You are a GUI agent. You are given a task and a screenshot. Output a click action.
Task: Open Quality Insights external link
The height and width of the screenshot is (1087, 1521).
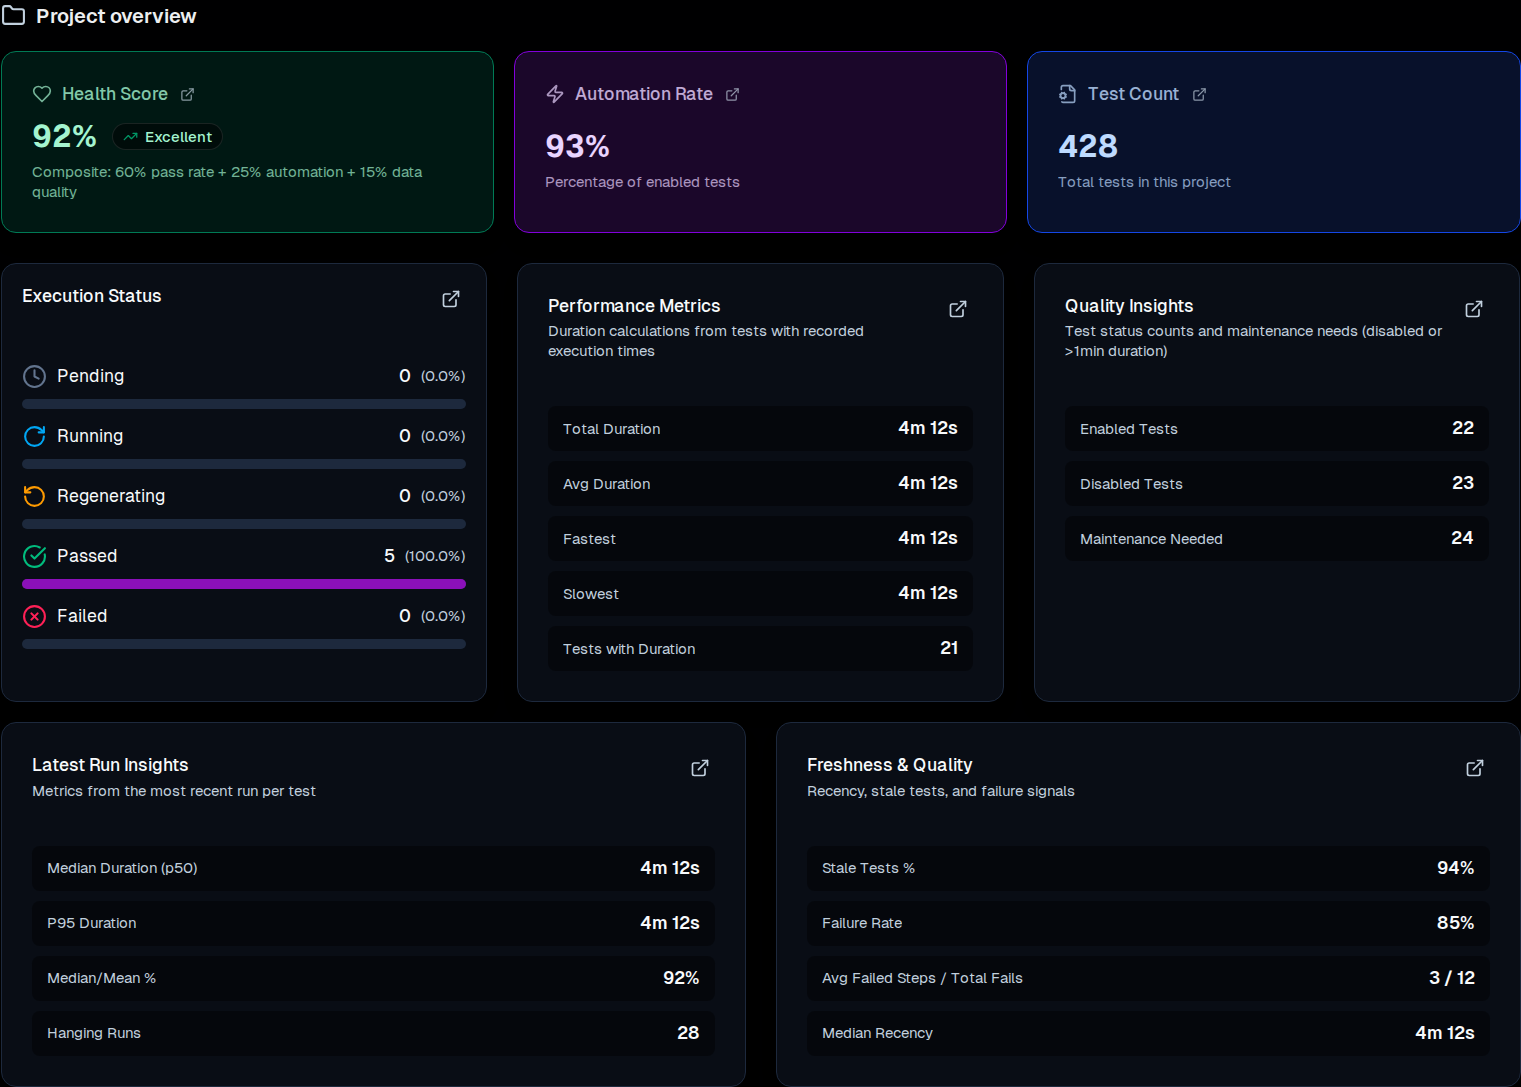[x=1473, y=309]
